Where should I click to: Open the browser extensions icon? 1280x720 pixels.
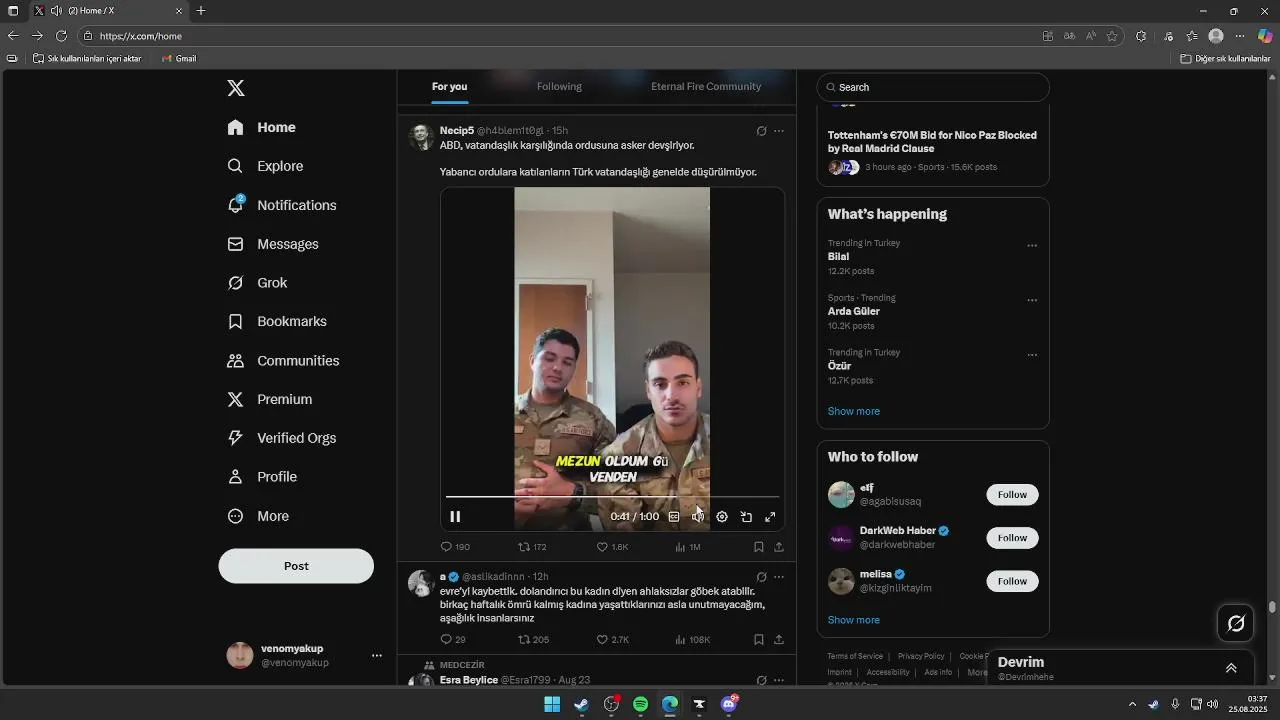pyautogui.click(x=1141, y=36)
